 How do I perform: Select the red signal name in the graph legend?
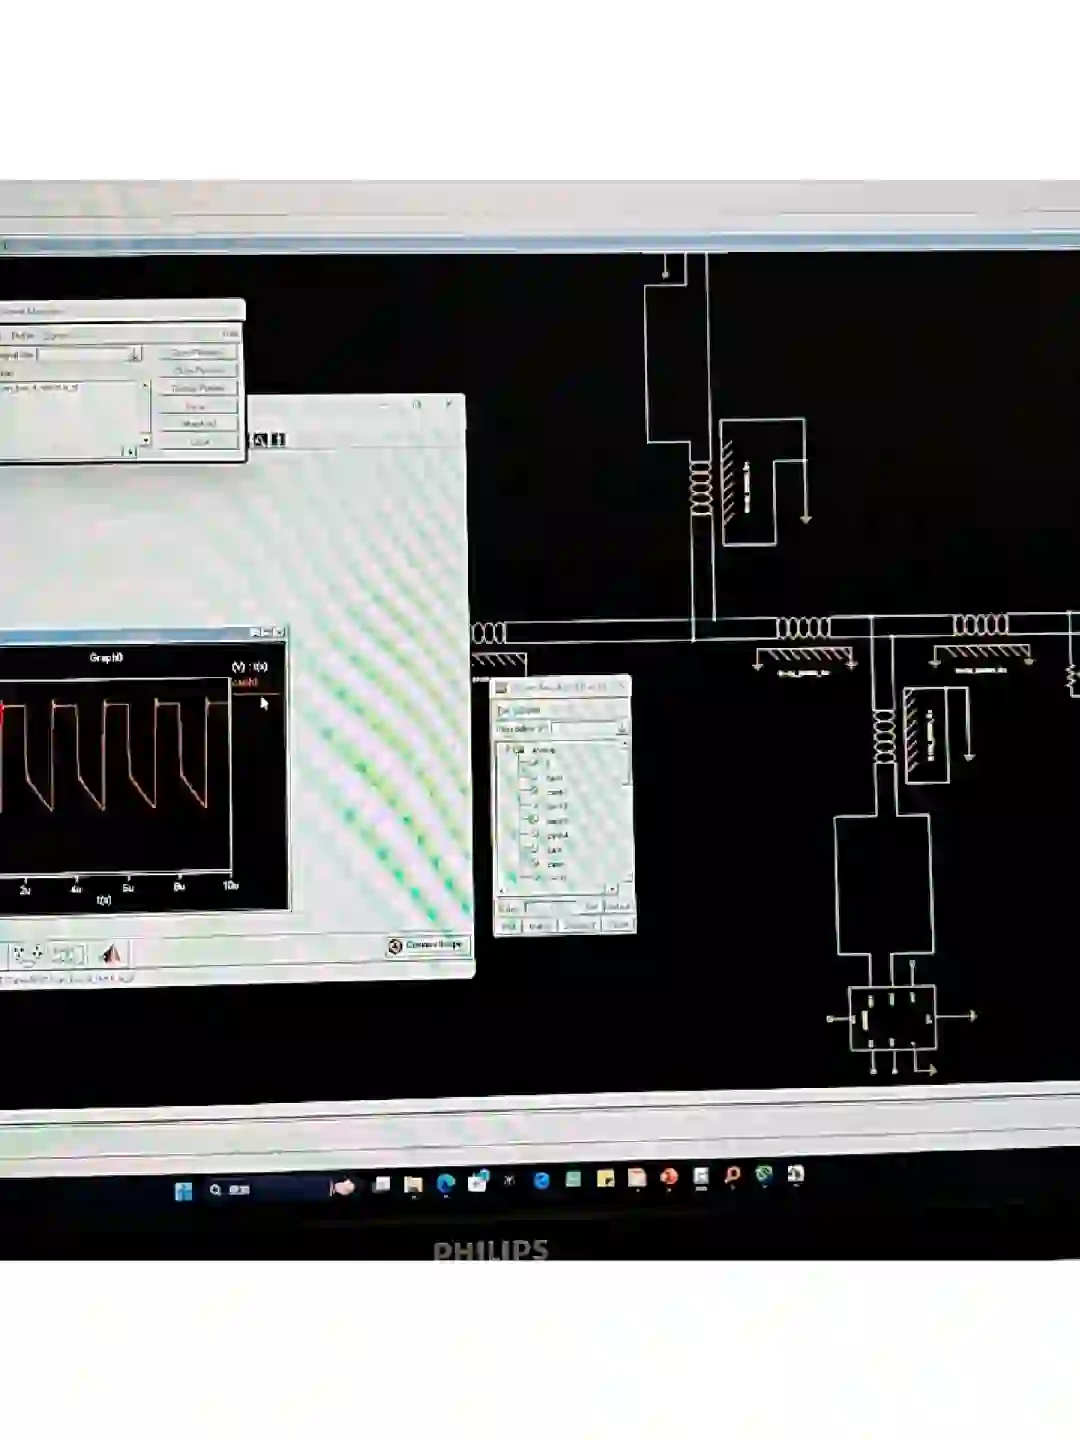tap(245, 682)
